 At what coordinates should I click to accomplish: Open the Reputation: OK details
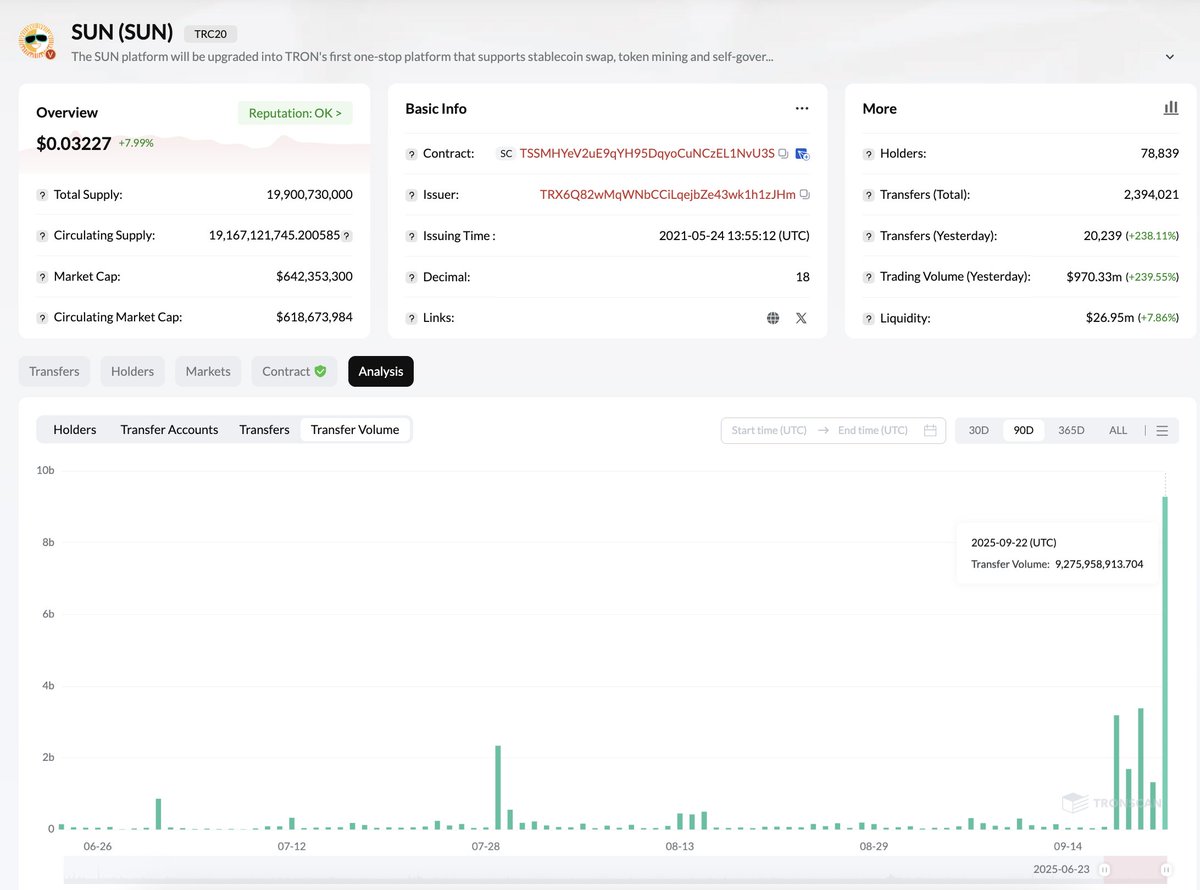(295, 113)
